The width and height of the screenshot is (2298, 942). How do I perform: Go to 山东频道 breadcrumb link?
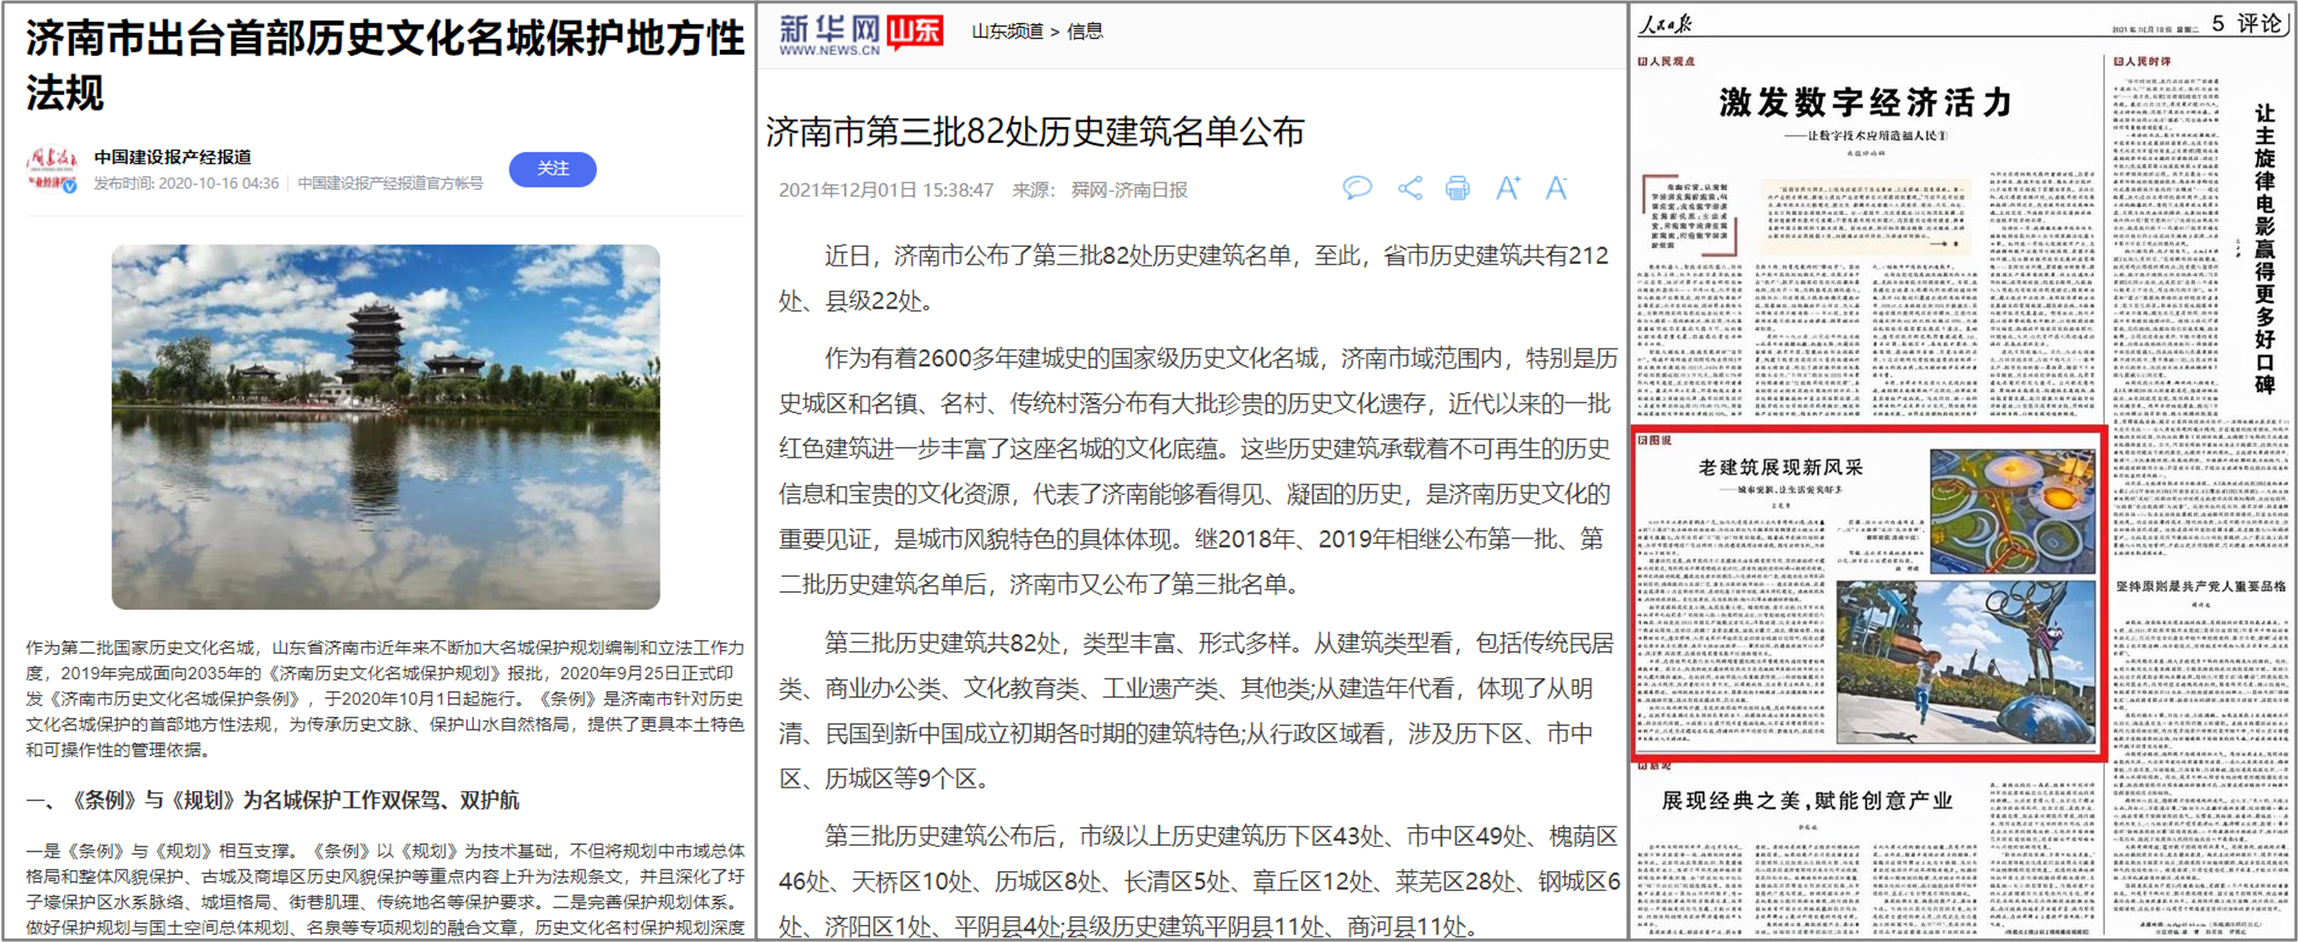click(x=1007, y=32)
